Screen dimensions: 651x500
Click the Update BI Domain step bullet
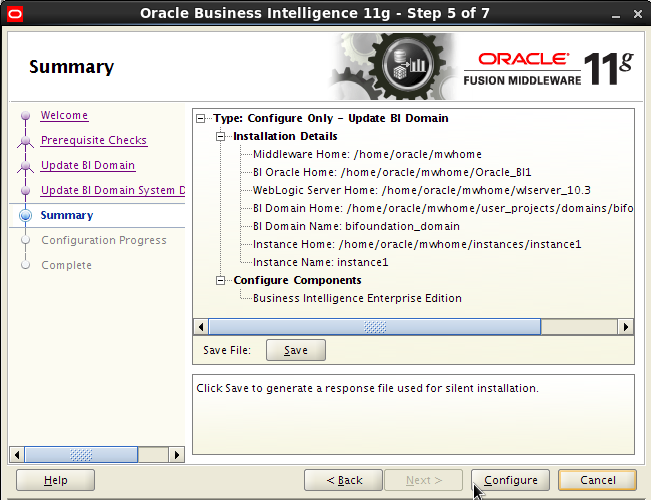[x=25, y=166]
